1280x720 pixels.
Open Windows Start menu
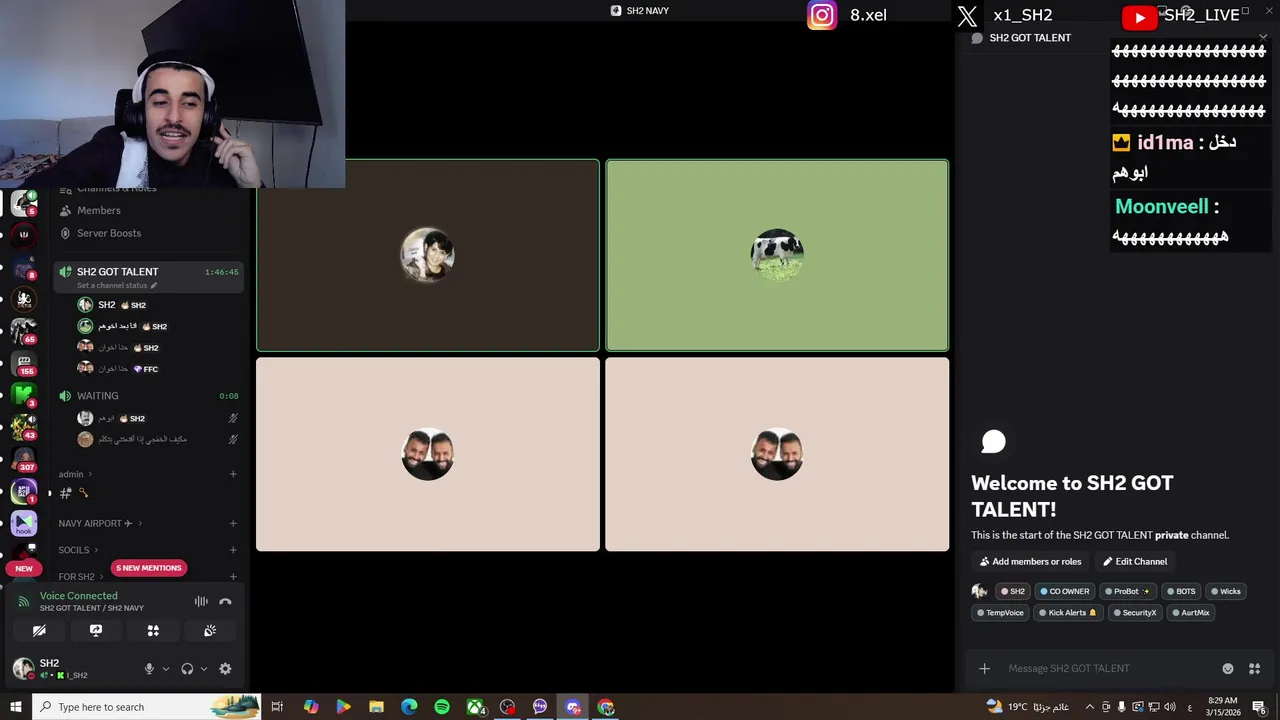tap(15, 707)
